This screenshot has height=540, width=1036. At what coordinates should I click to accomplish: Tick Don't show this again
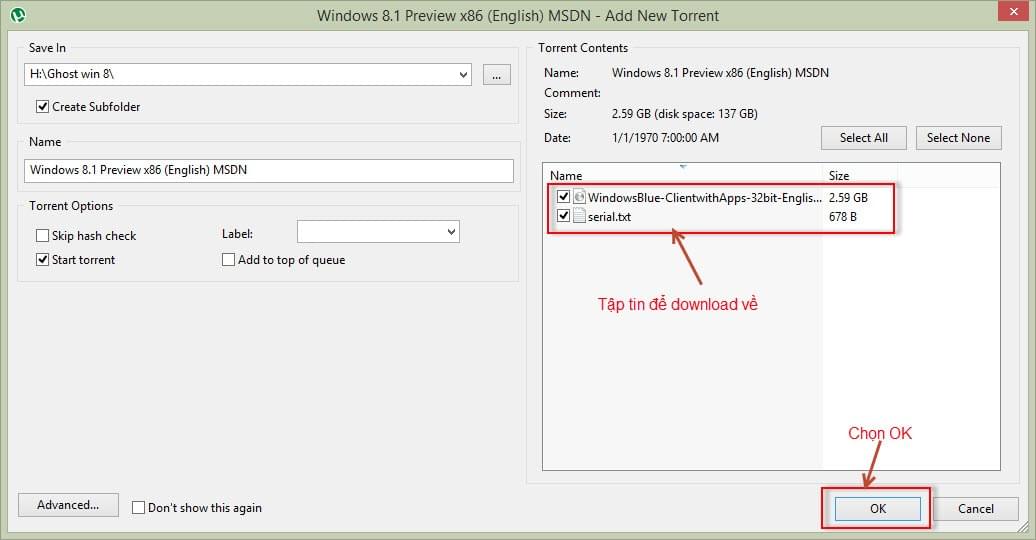tap(138, 508)
